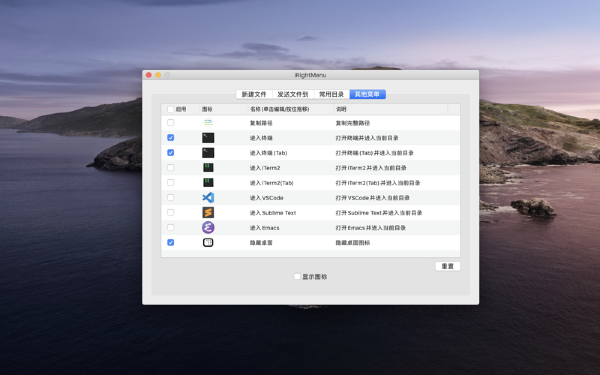Click the 重置 button
The height and width of the screenshot is (375, 600).
point(448,266)
